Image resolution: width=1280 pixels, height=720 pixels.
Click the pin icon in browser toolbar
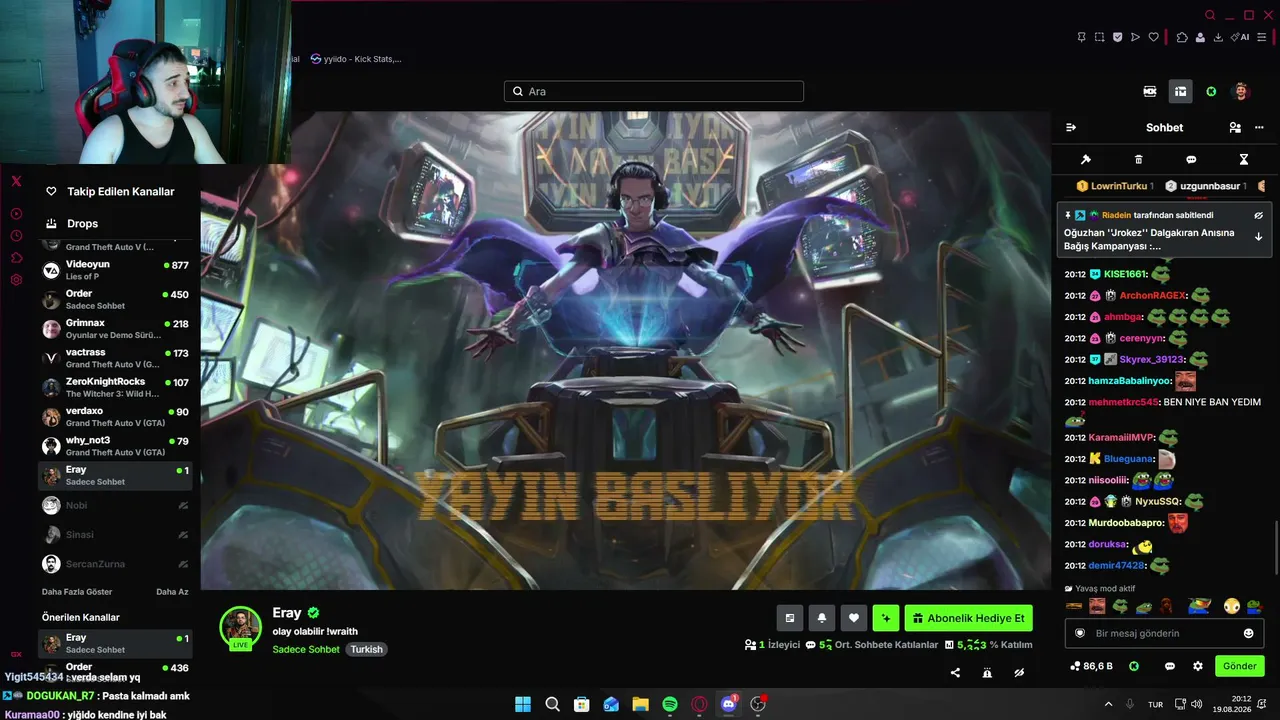tap(1081, 37)
